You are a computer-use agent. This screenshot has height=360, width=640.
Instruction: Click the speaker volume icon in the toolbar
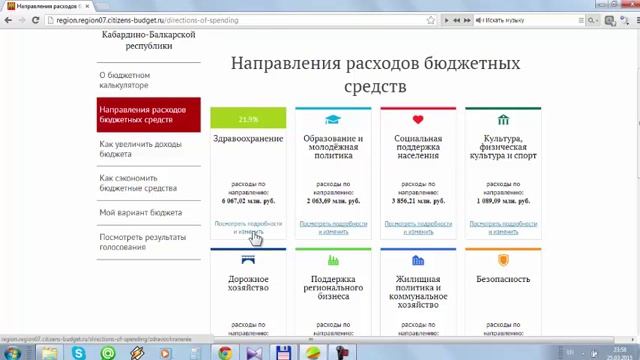(x=478, y=20)
